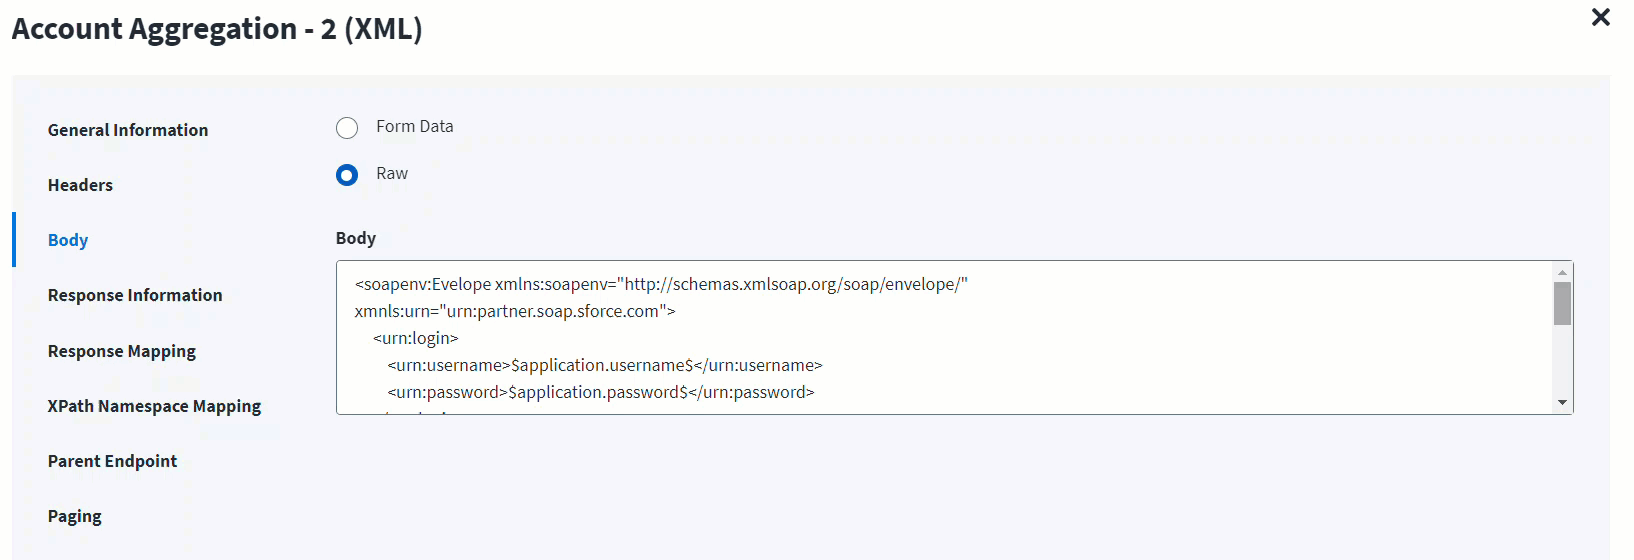Open the Response Mapping section
Viewport: 1634px width, 560px height.
[122, 351]
